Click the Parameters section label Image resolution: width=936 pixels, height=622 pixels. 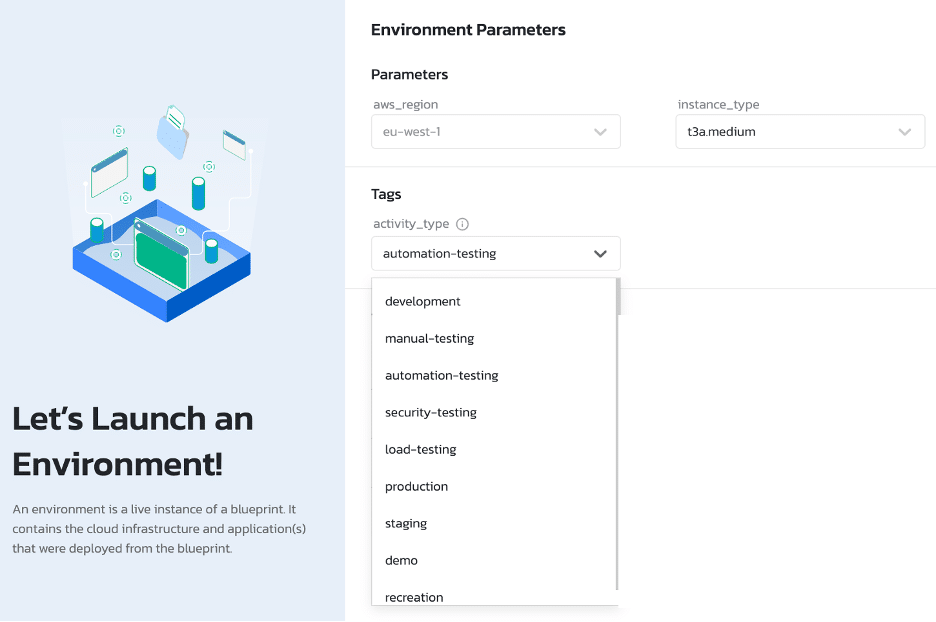pos(410,75)
